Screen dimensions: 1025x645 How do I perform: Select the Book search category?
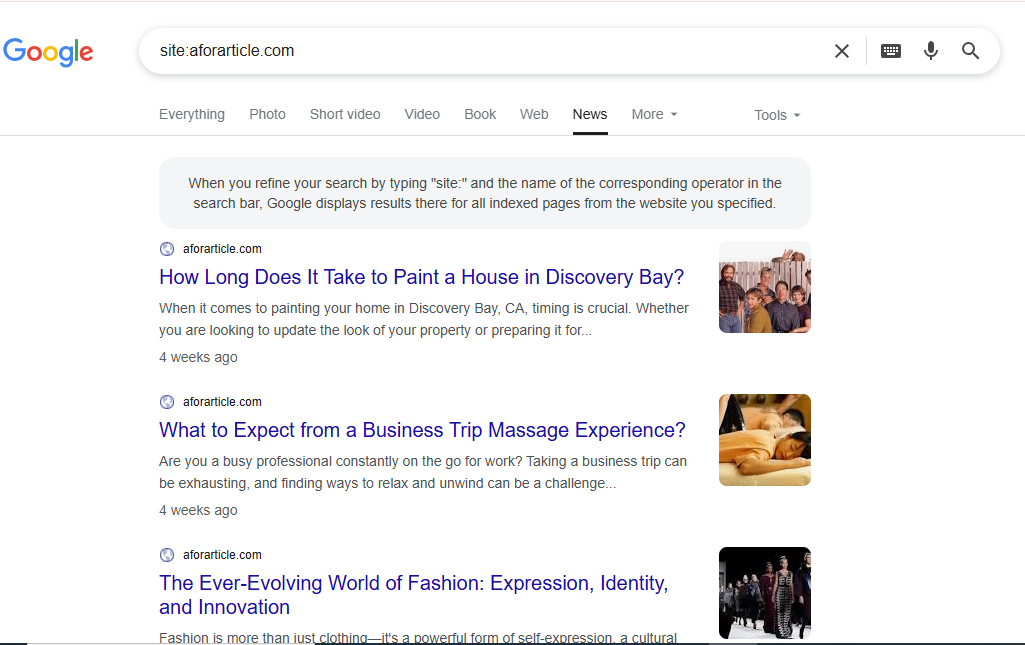(x=480, y=114)
